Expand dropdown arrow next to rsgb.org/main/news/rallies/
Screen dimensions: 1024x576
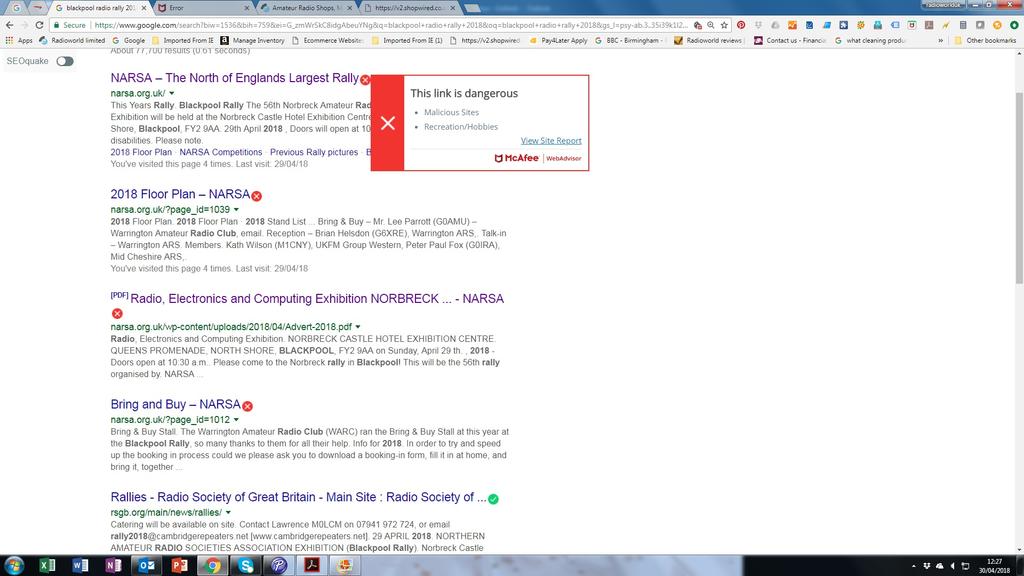pyautogui.click(x=228, y=513)
